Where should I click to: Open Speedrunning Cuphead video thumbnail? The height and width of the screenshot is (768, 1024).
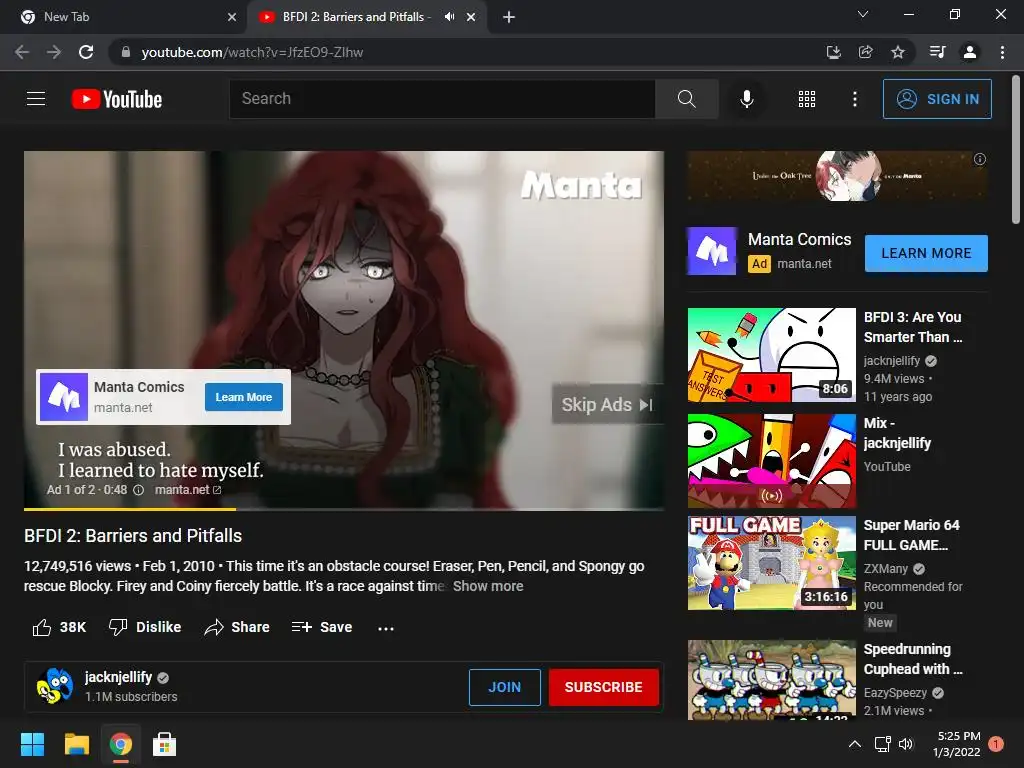tap(771, 680)
